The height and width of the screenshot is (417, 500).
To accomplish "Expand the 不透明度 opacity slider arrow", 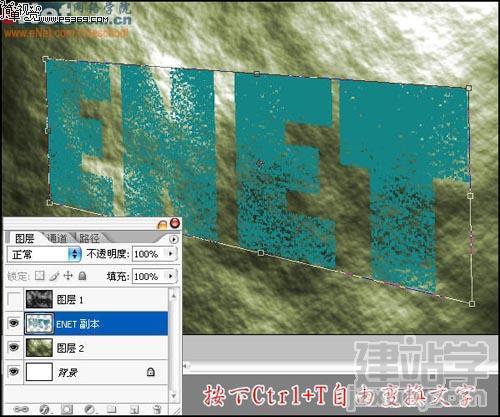I will pyautogui.click(x=171, y=254).
